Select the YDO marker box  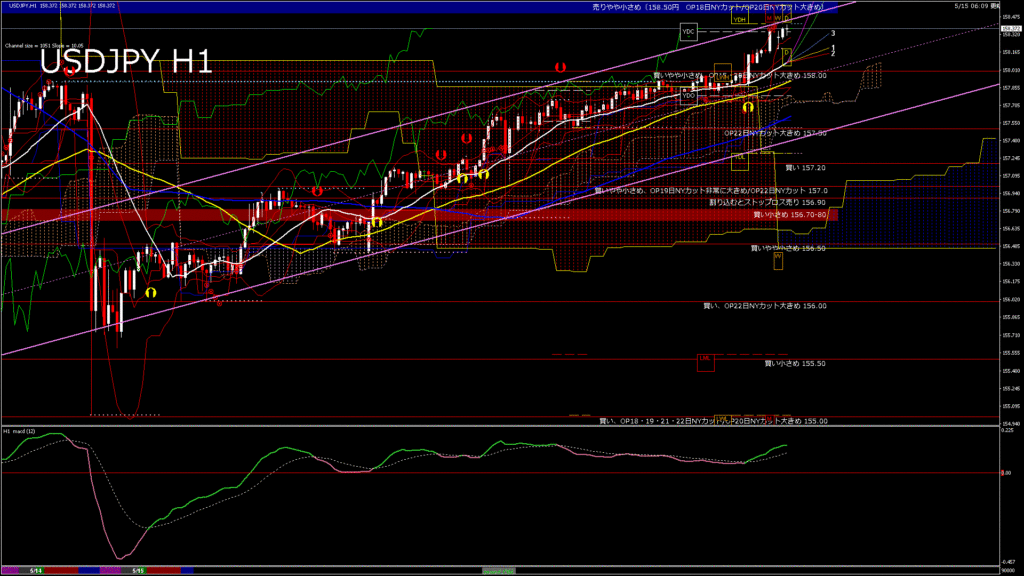tap(688, 96)
